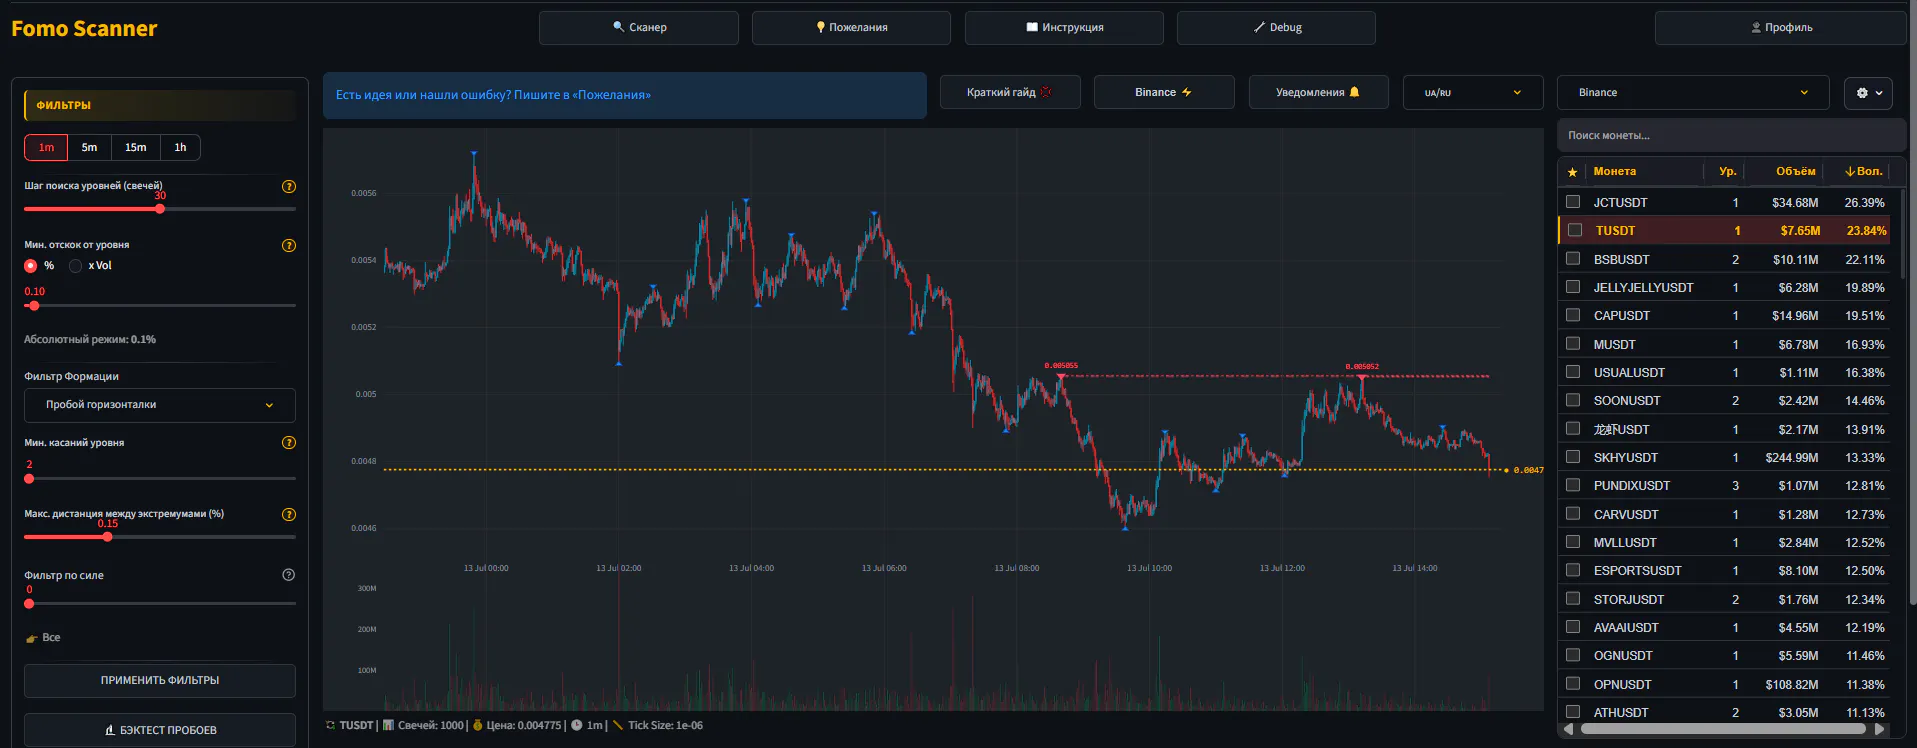This screenshot has height=748, width=1917.
Task: Click the coin list horizontal scrollbar
Action: point(1723,729)
